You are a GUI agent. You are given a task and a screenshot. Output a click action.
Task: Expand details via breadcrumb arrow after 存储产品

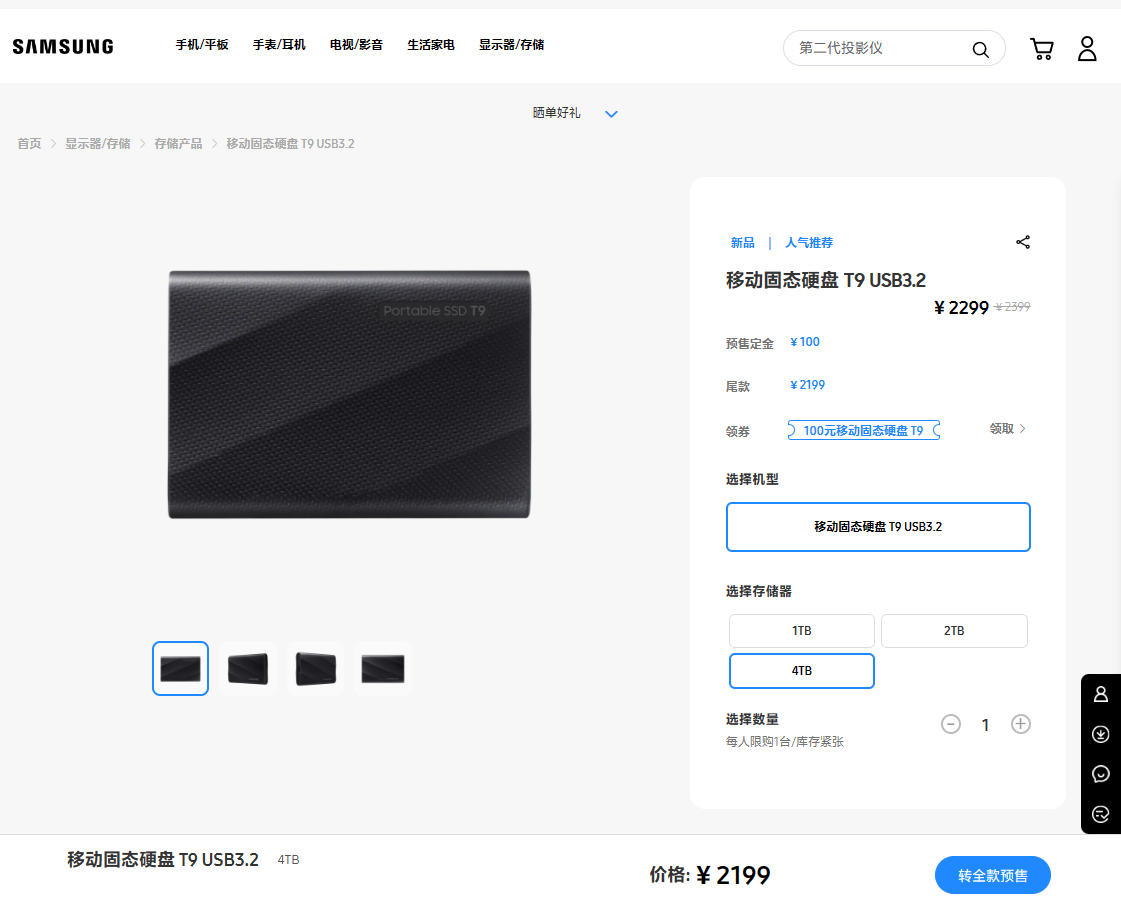click(x=213, y=143)
